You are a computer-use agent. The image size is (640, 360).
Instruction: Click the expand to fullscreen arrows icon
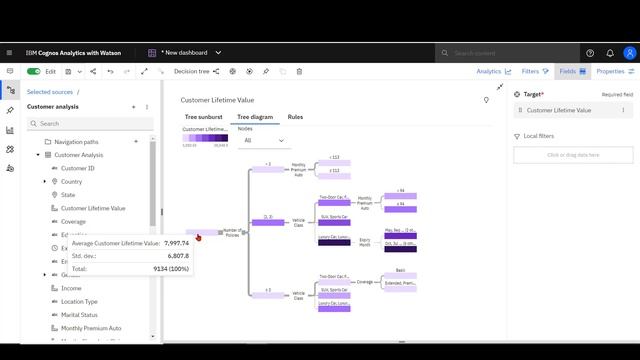point(144,71)
